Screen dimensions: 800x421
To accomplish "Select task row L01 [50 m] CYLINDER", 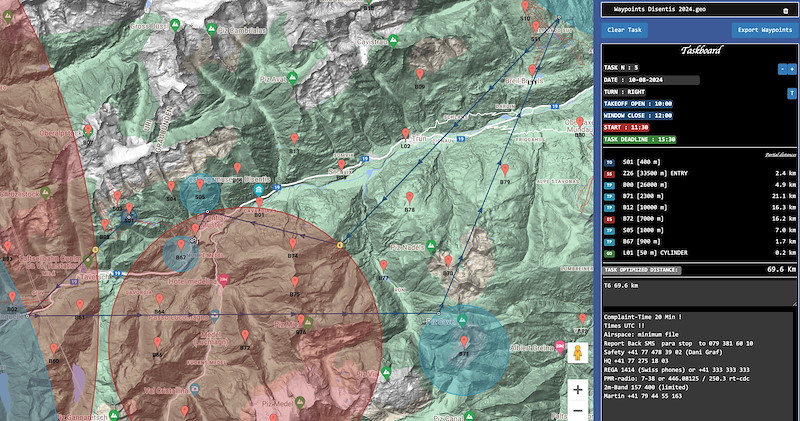I will [699, 253].
